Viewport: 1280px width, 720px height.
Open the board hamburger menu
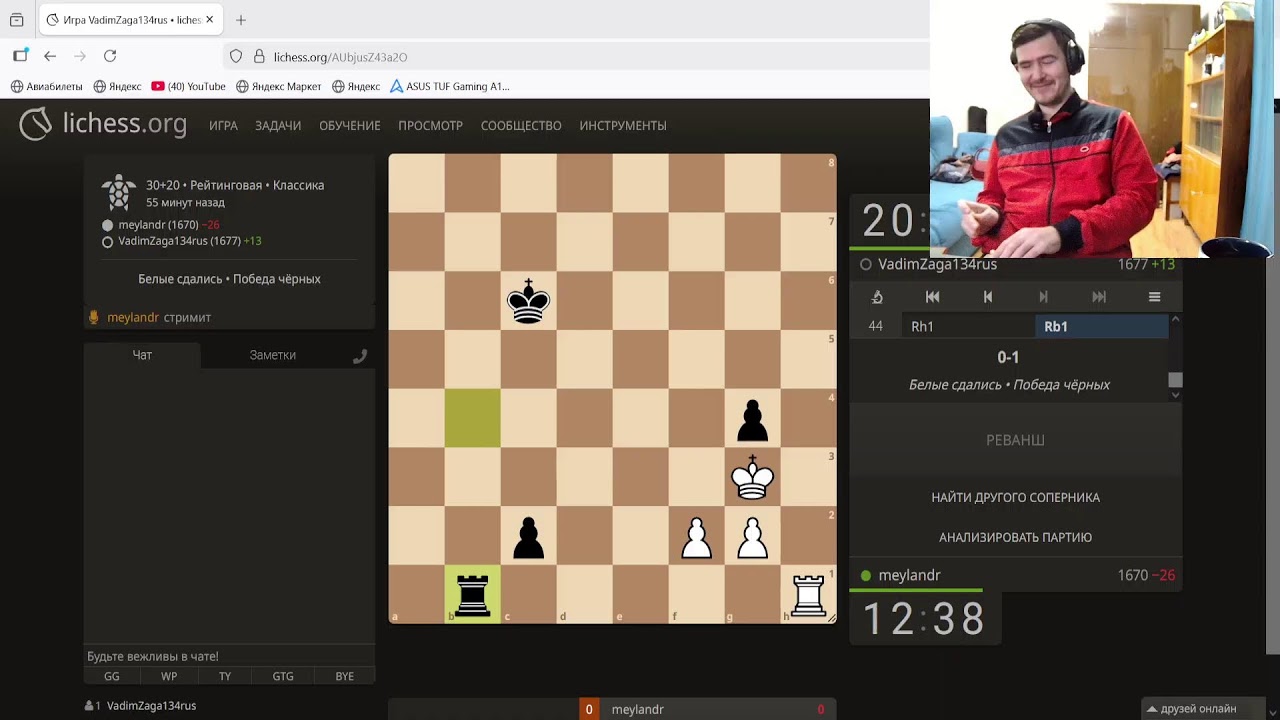tap(1154, 297)
